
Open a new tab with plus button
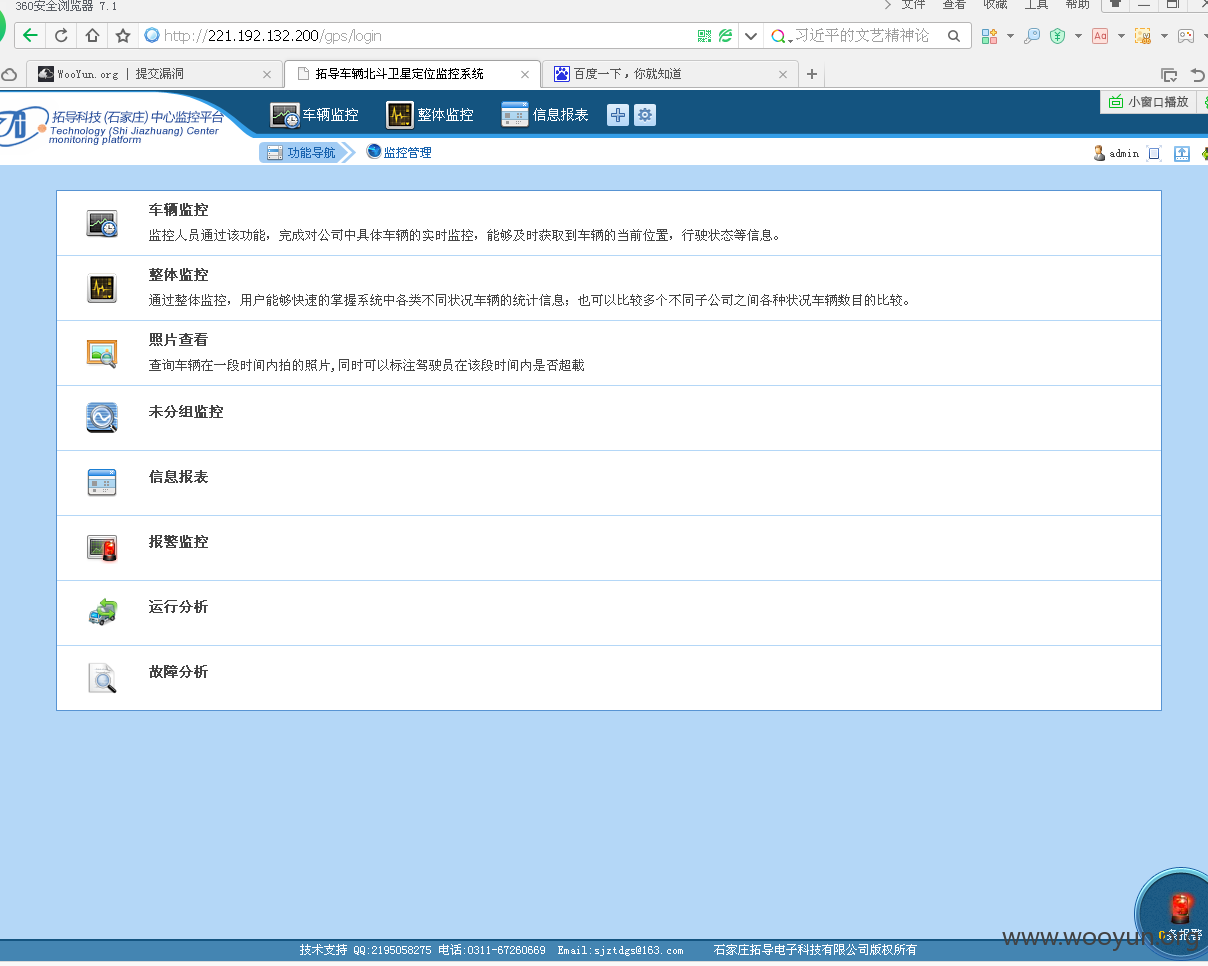point(812,74)
